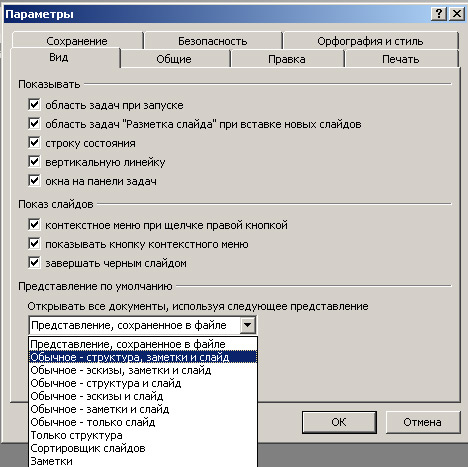Select Обычное - эскизы и слайд

143,396
